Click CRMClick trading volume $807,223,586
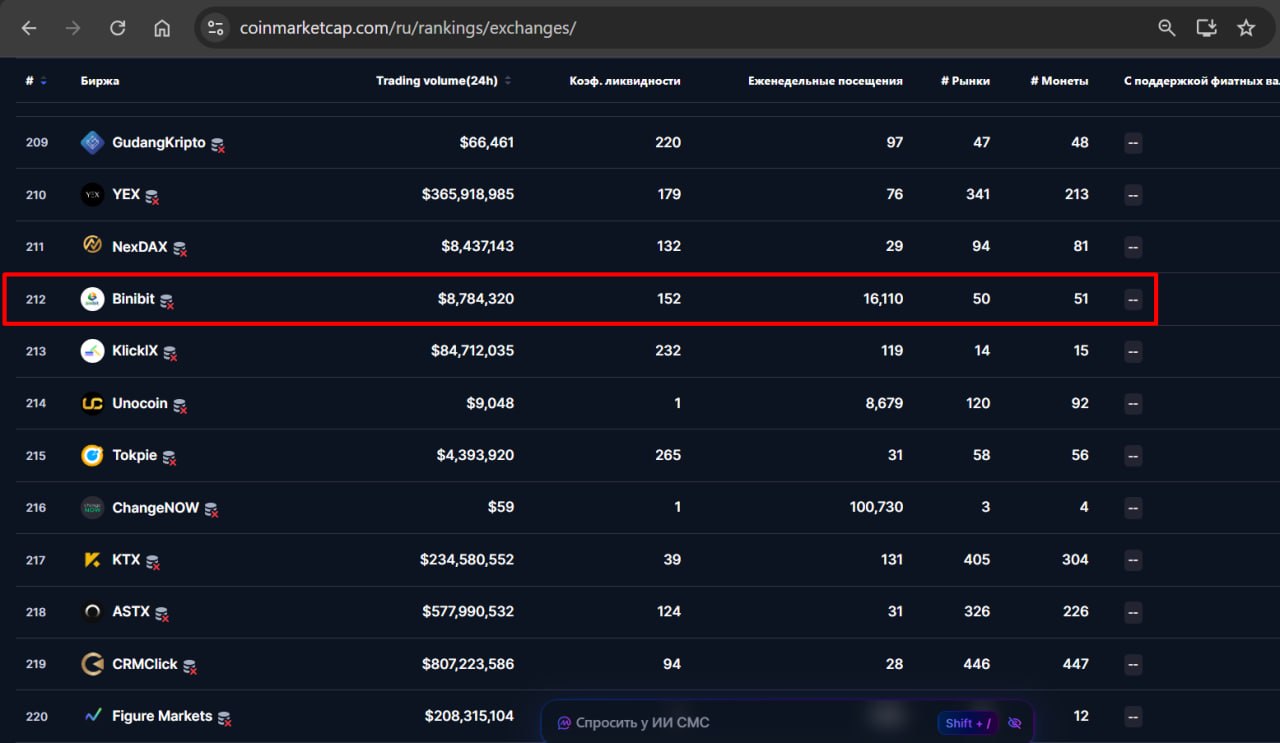 coord(468,664)
